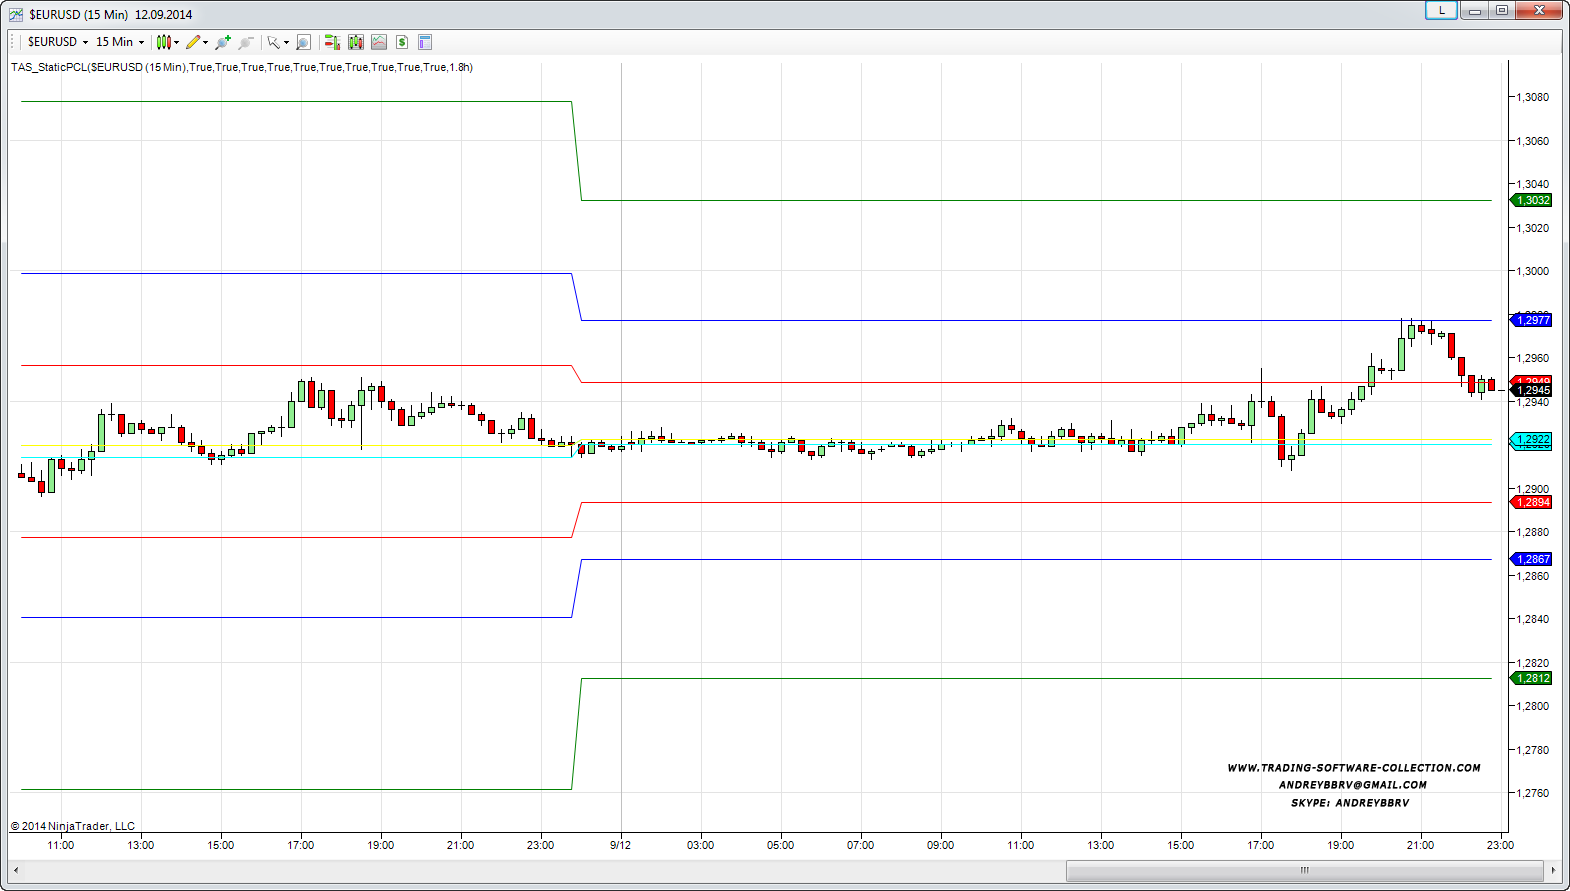Open the Strategies dollar sign icon
The image size is (1570, 891).
[402, 42]
